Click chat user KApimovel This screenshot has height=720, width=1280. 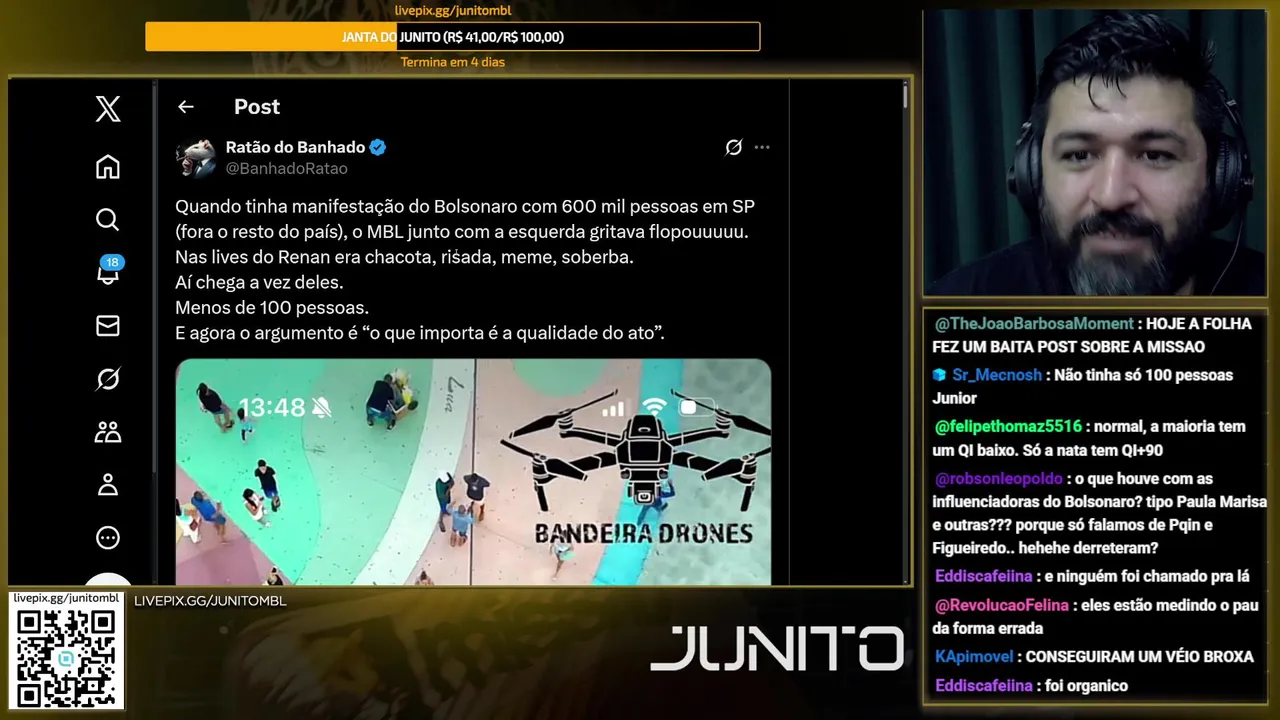(x=975, y=657)
